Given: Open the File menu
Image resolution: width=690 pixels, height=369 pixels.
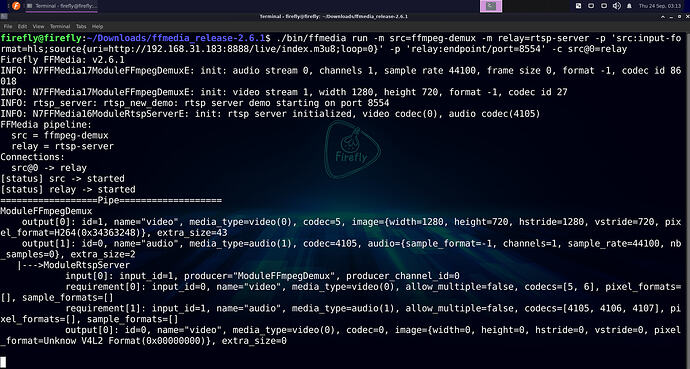Looking at the screenshot, I should point(8,26).
